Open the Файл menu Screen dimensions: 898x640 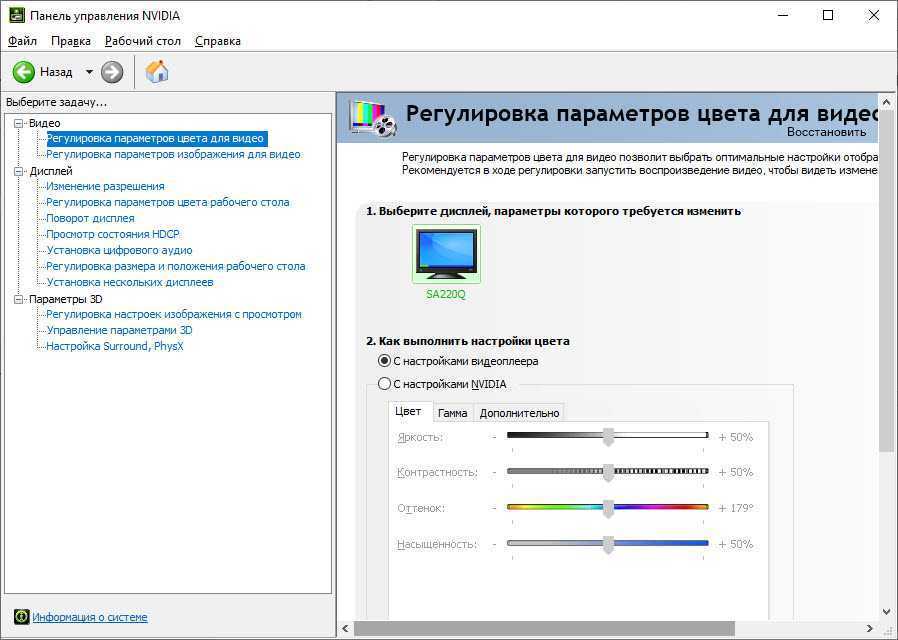[x=22, y=41]
